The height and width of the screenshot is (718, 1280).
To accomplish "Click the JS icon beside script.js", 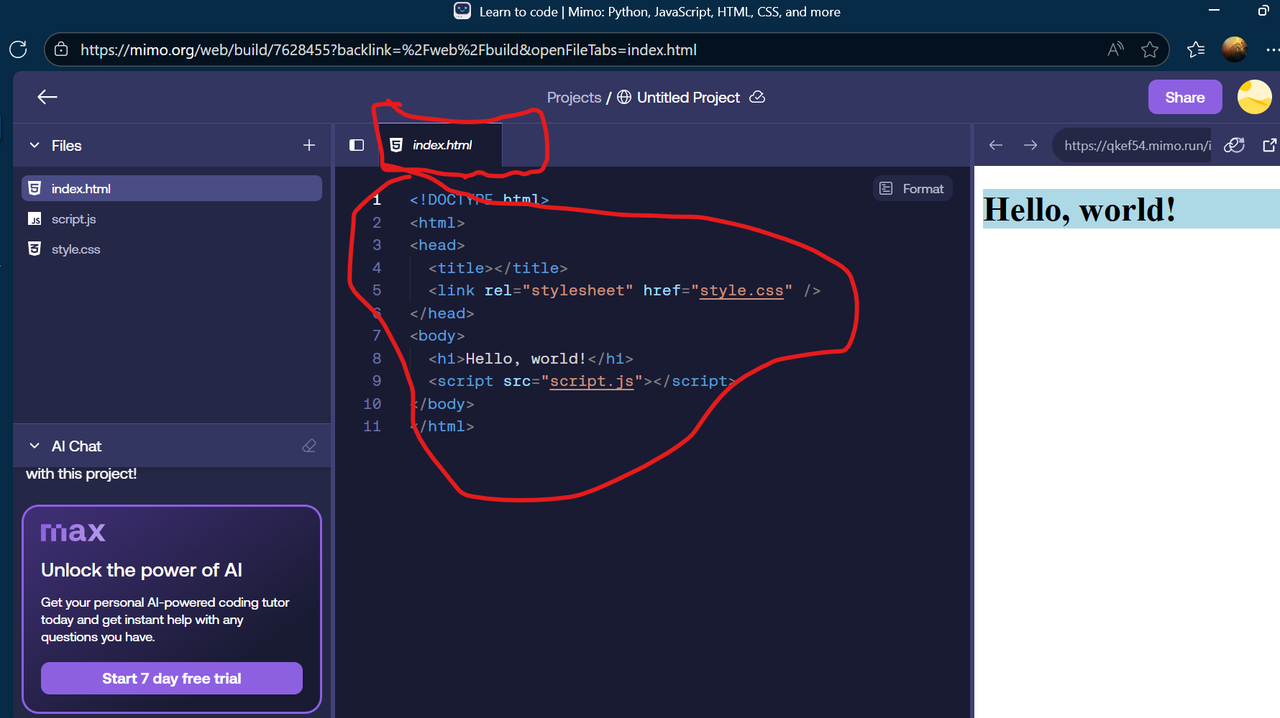I will click(x=35, y=219).
